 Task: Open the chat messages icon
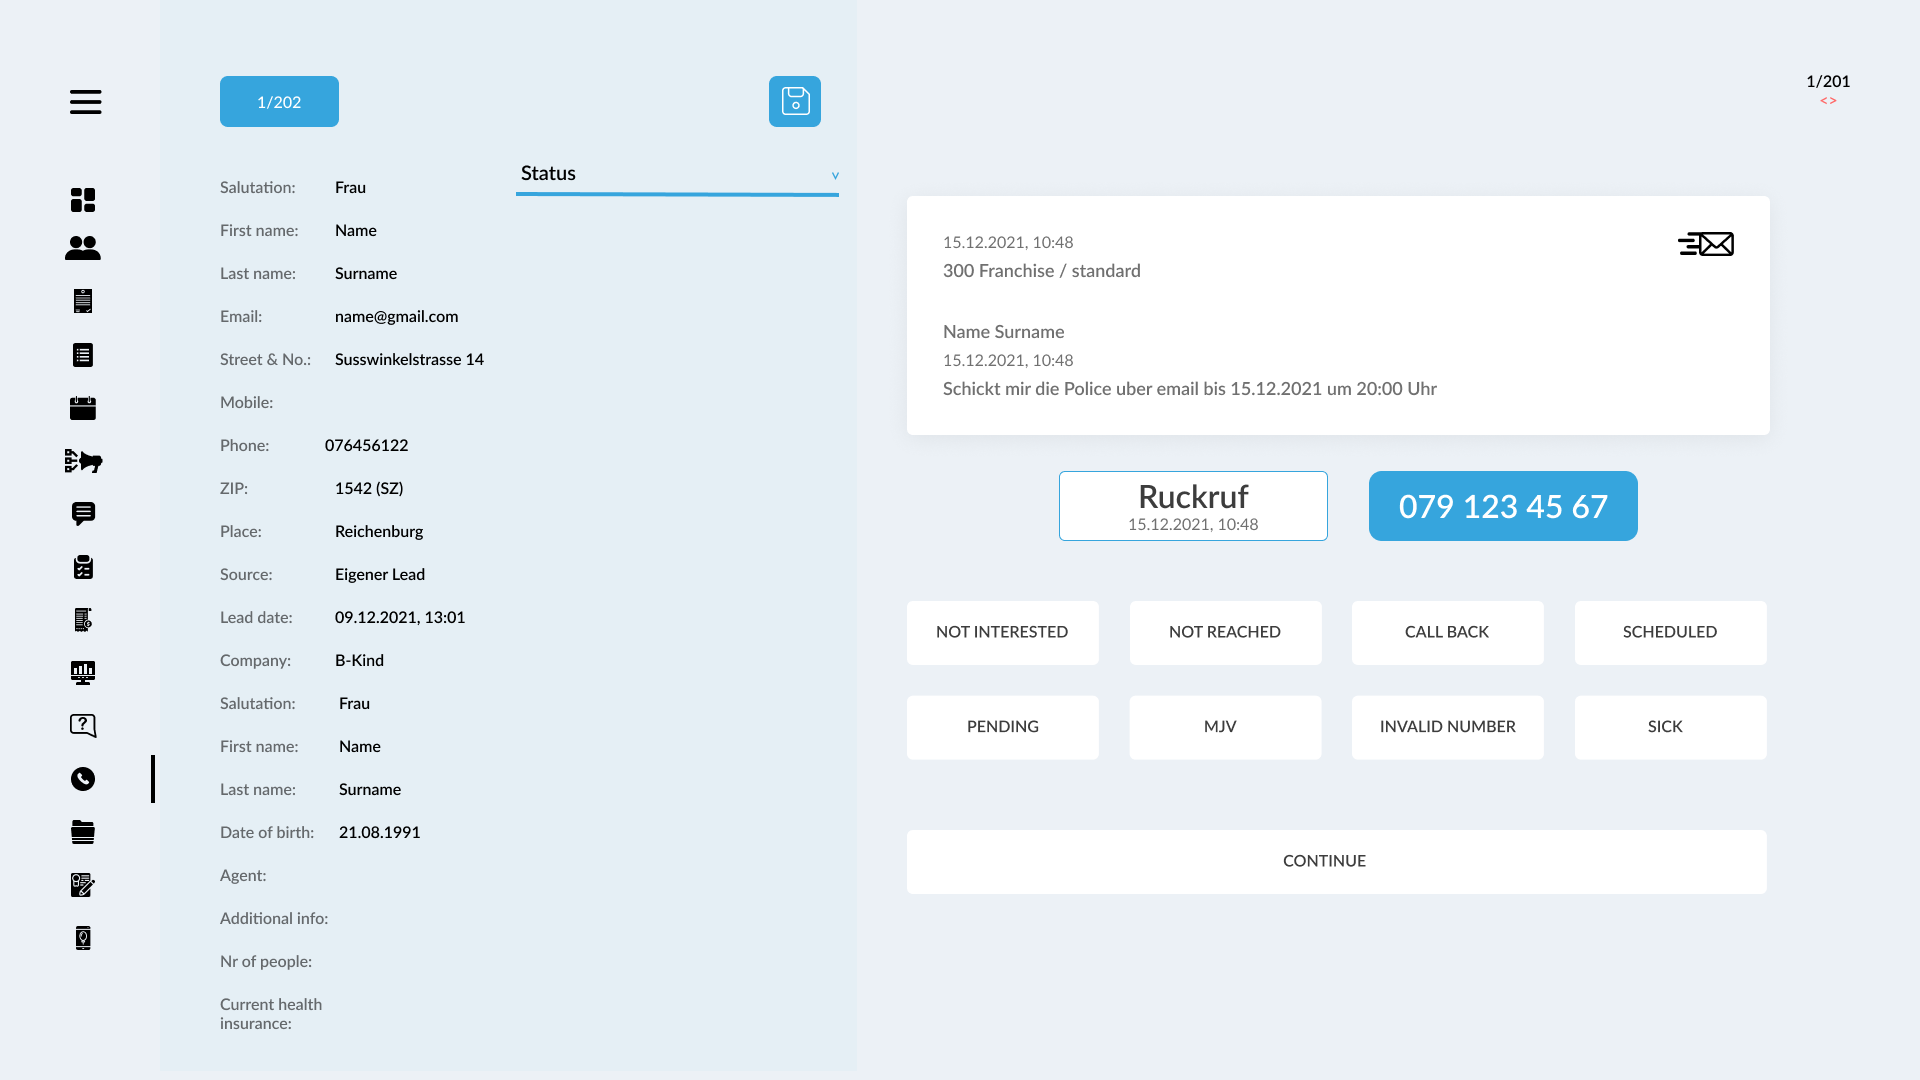pyautogui.click(x=83, y=514)
